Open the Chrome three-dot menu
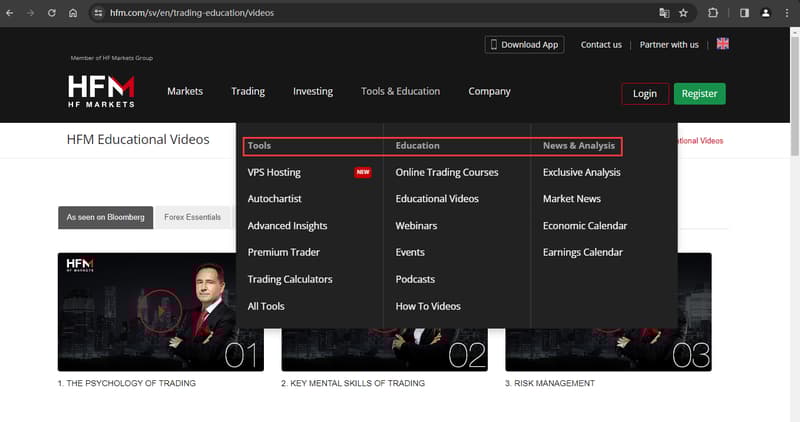800x422 pixels. [x=787, y=13]
